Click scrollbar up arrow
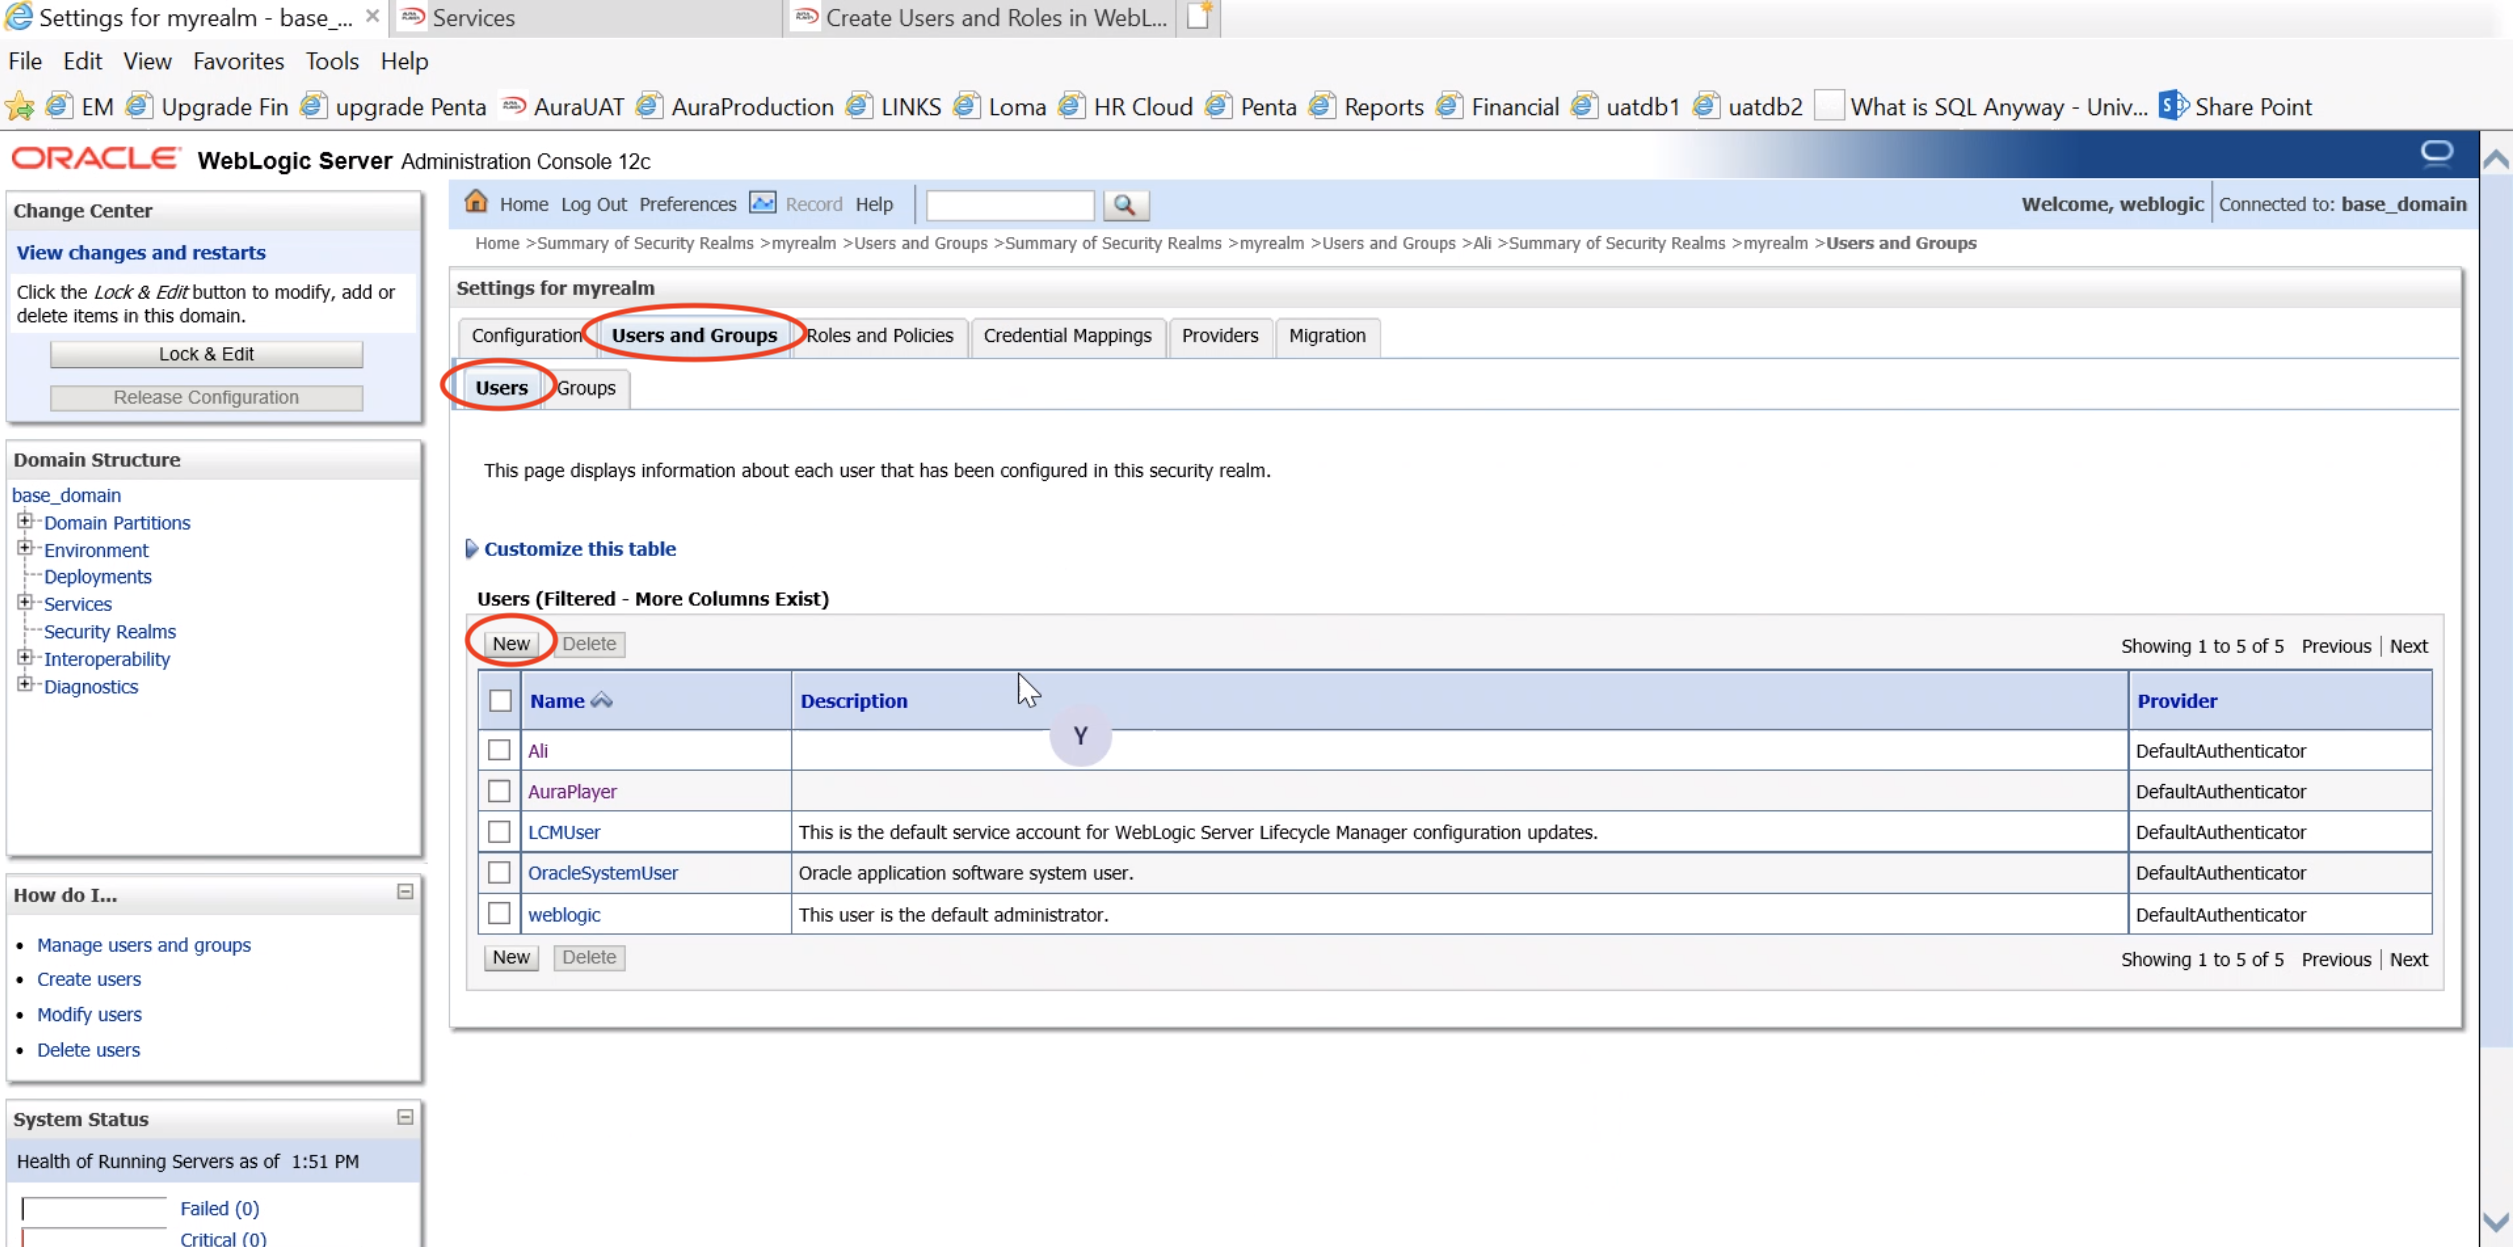2513x1247 pixels. (x=2496, y=159)
